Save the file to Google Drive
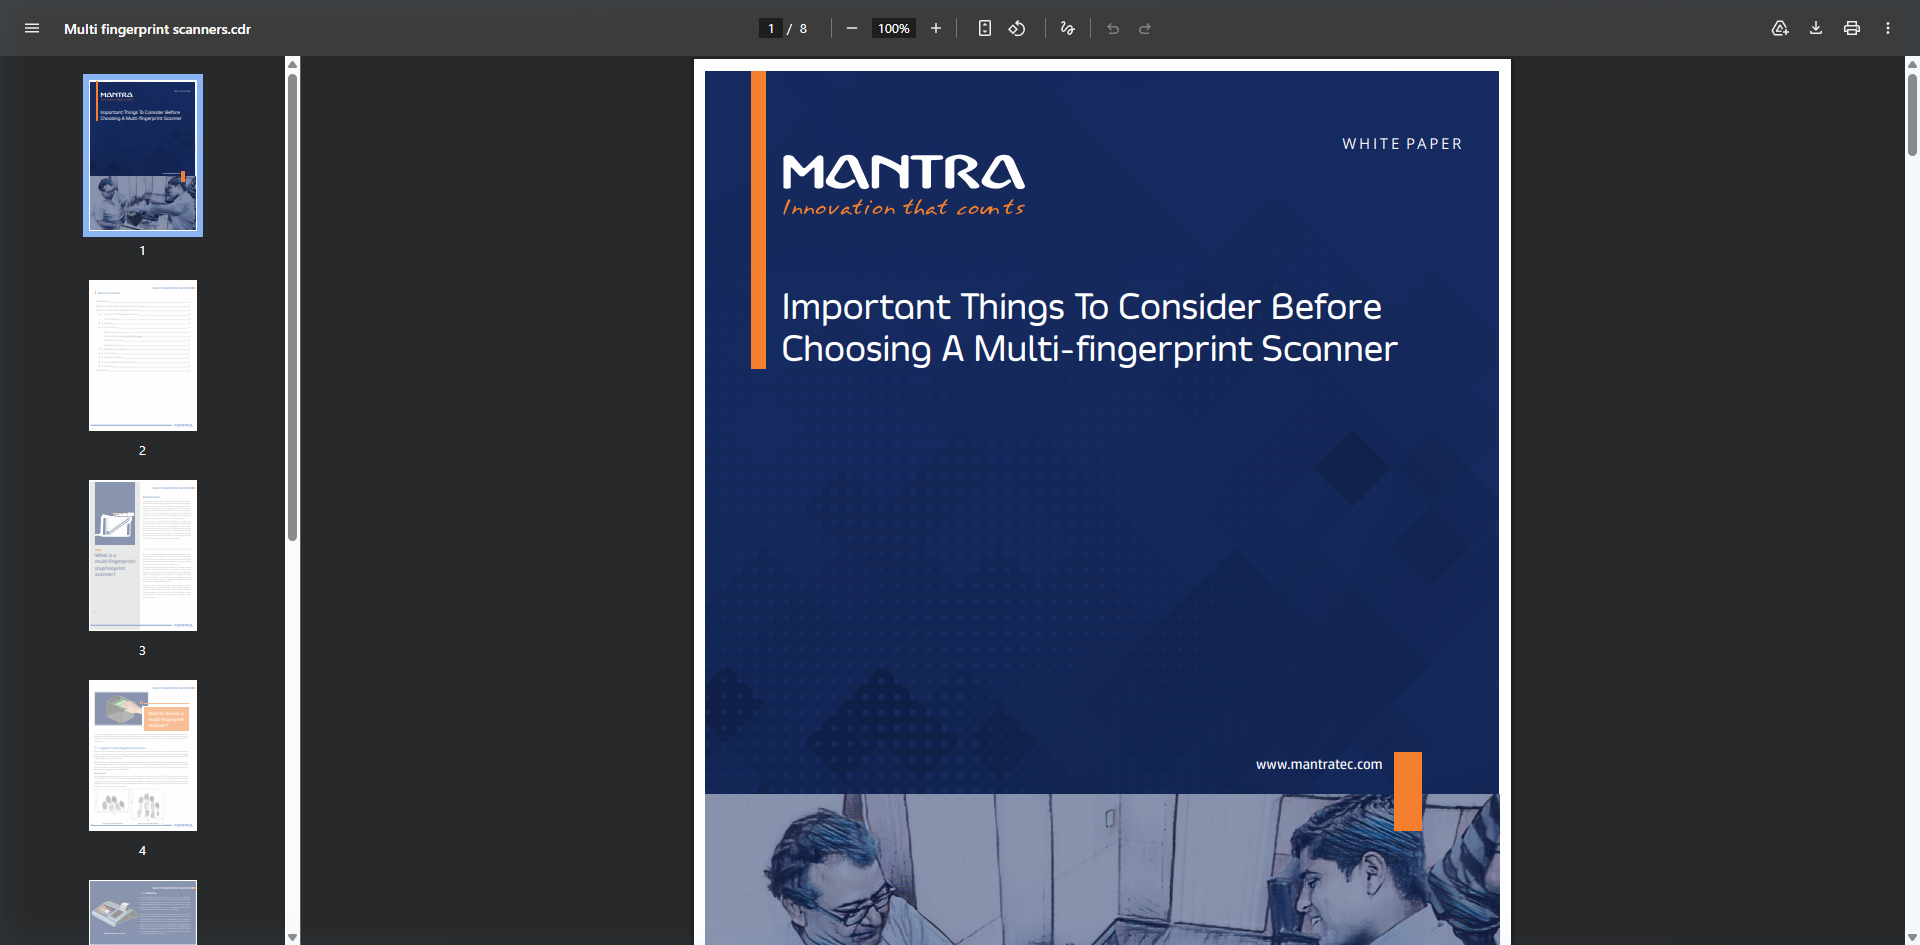Screen dimensions: 1920x945 coord(1780,28)
